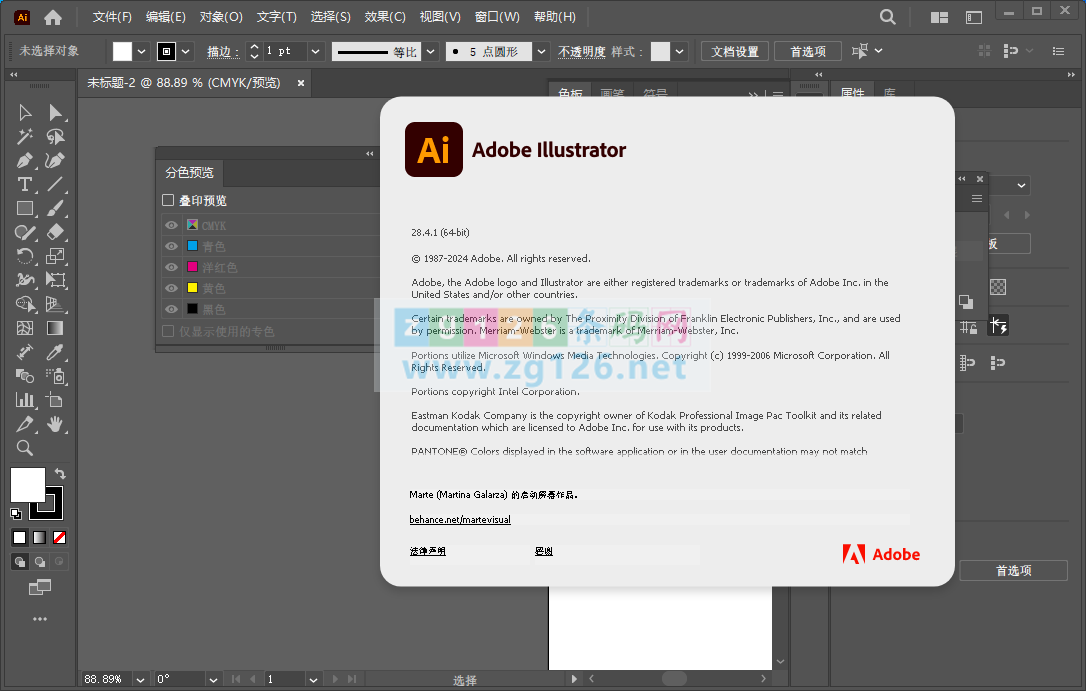The image size is (1086, 691).
Task: Go to Home screen icon
Action: (53, 17)
